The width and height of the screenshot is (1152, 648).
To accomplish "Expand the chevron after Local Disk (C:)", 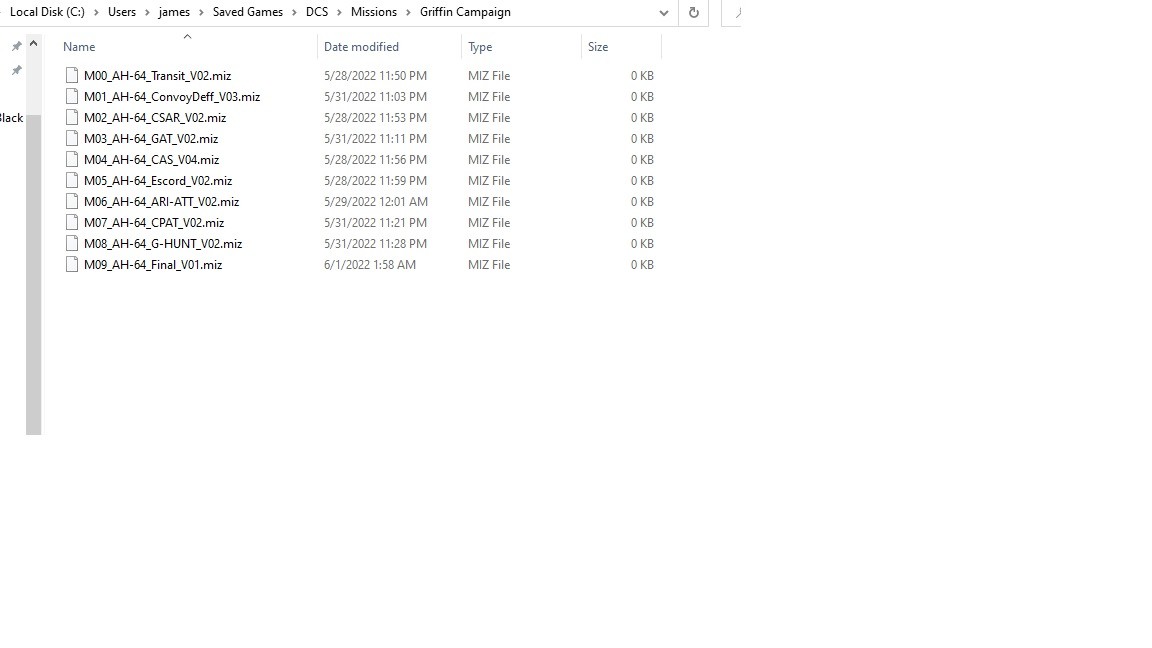I will (x=96, y=12).
